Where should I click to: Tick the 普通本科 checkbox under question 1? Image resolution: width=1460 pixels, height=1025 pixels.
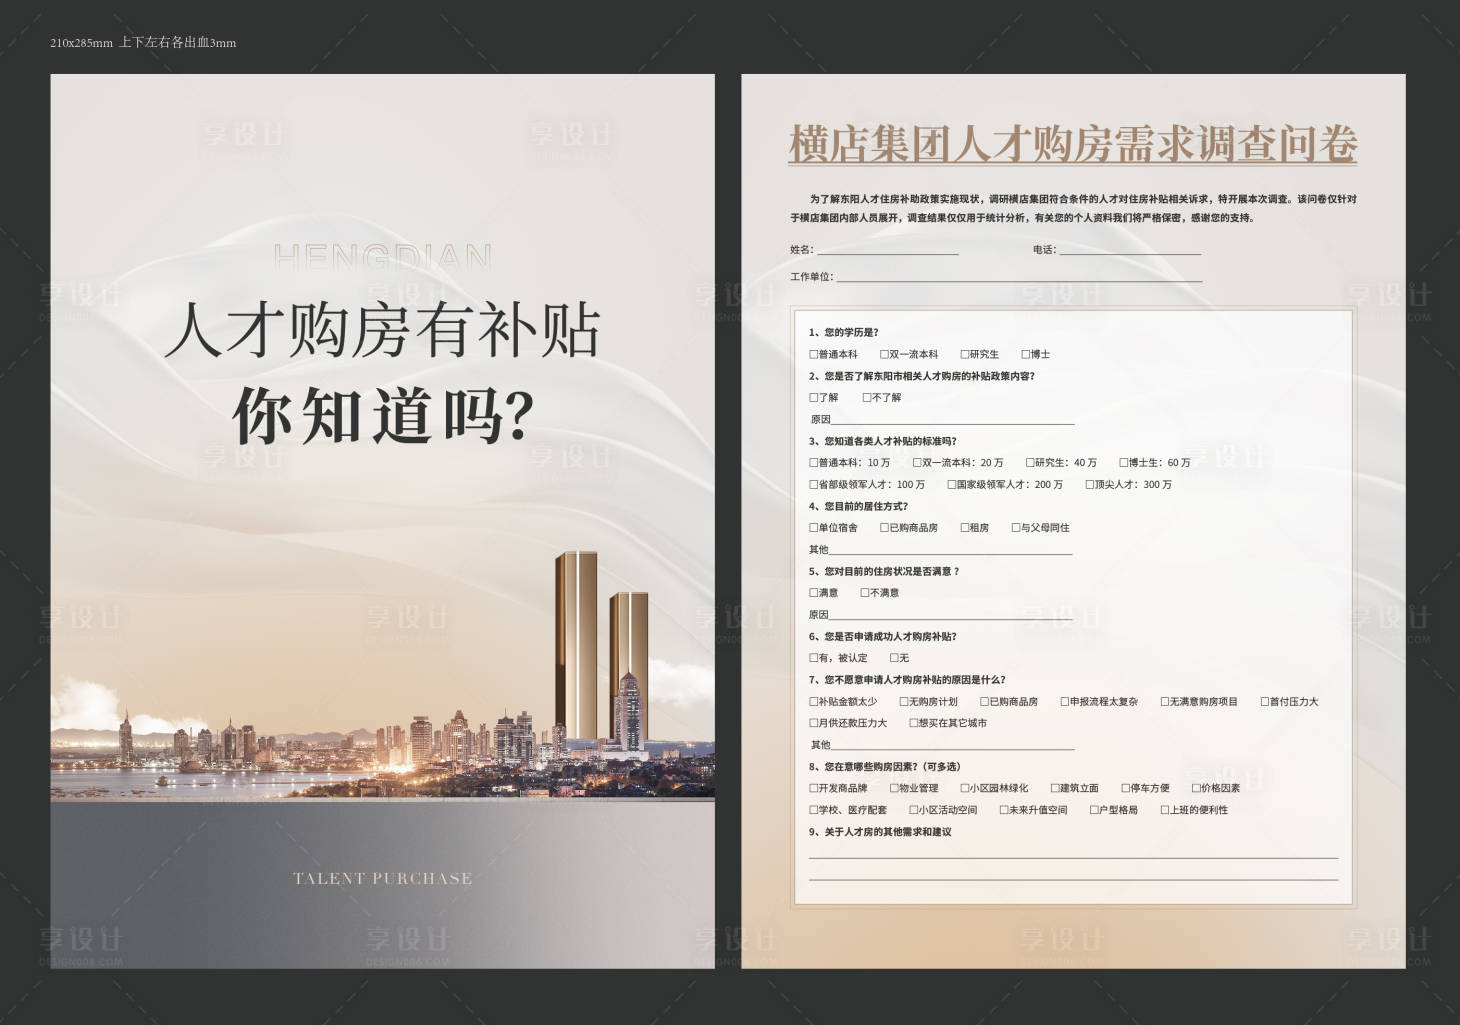click(814, 354)
